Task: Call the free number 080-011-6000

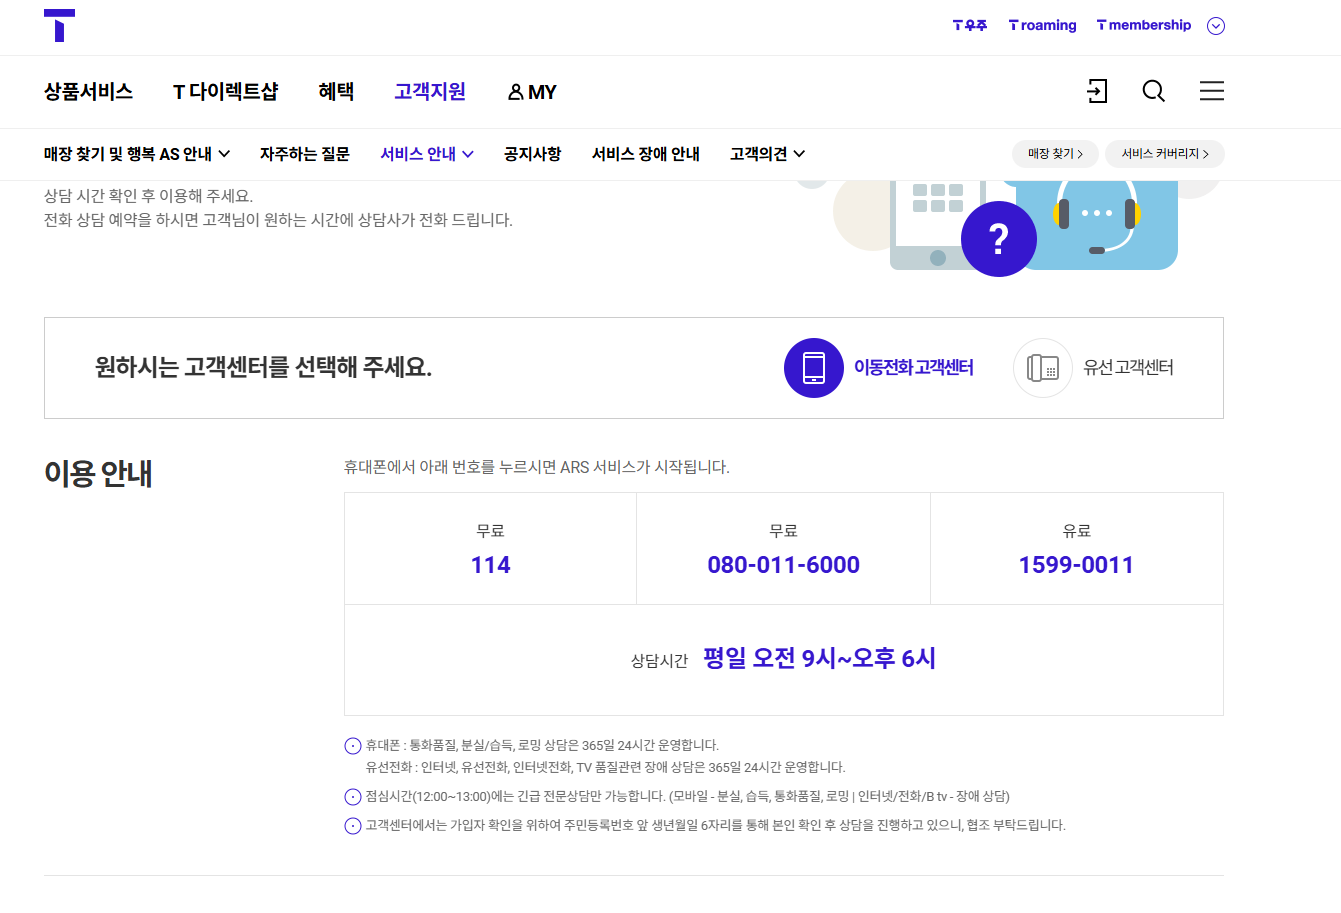Action: tap(783, 565)
